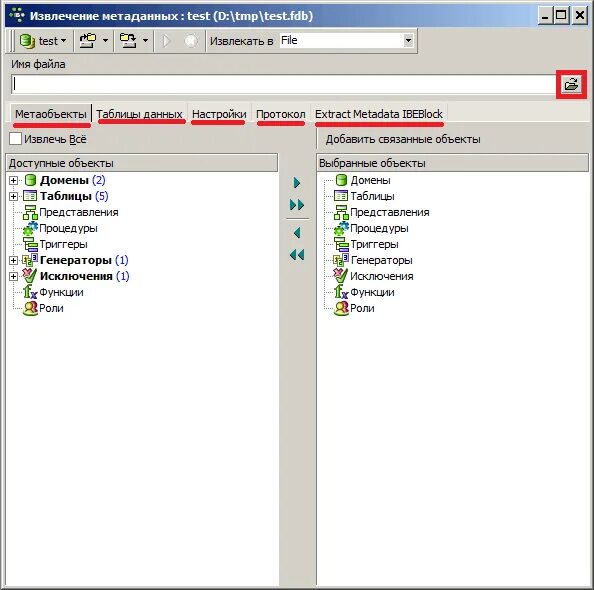Start extraction with the play arrow icon
Image resolution: width=594 pixels, height=590 pixels.
click(x=166, y=41)
